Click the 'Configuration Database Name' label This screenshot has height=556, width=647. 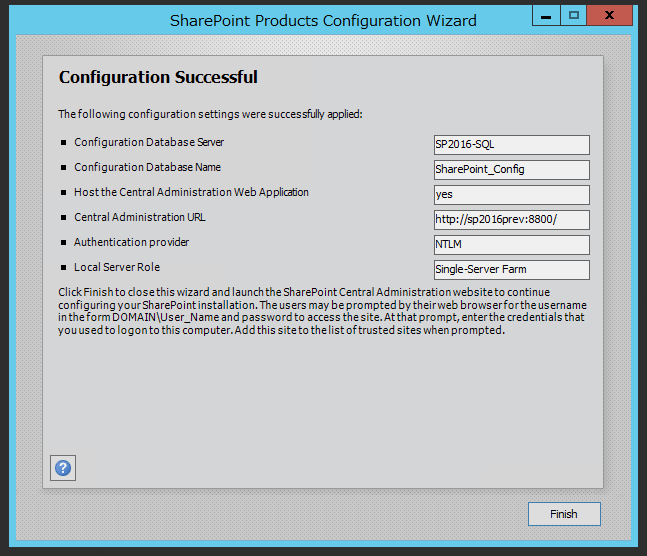point(147,167)
